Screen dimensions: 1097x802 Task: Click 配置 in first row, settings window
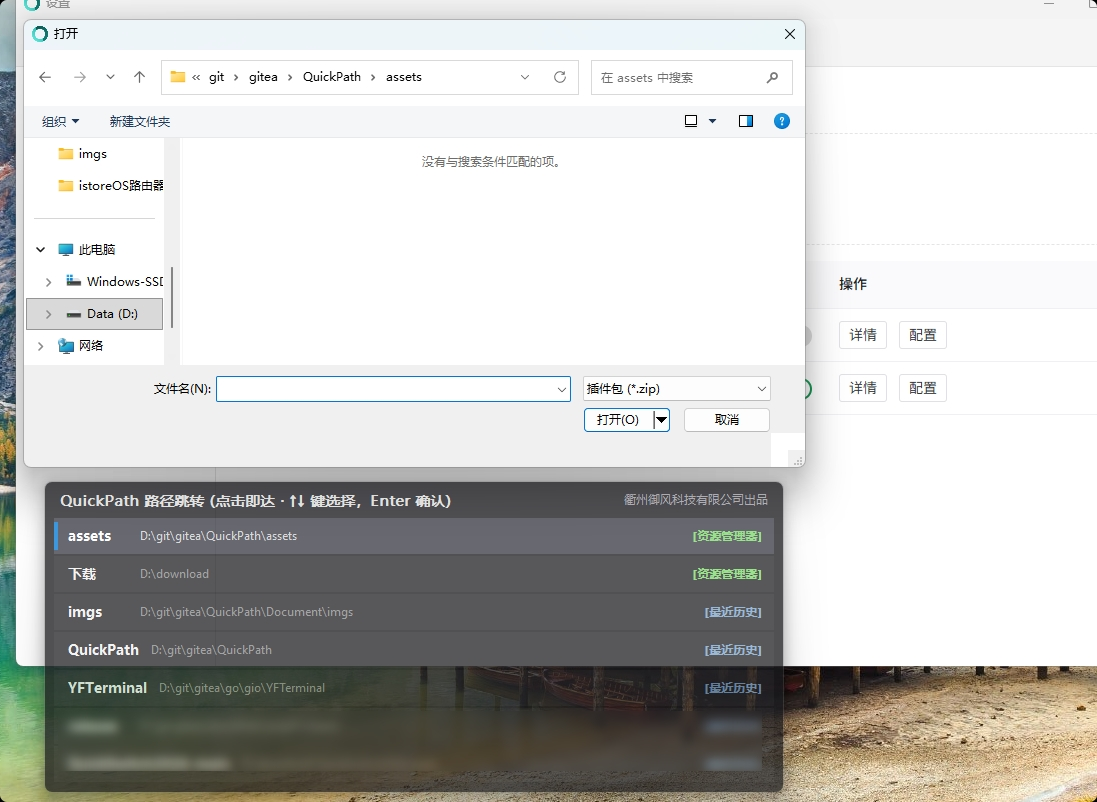pyautogui.click(x=923, y=335)
